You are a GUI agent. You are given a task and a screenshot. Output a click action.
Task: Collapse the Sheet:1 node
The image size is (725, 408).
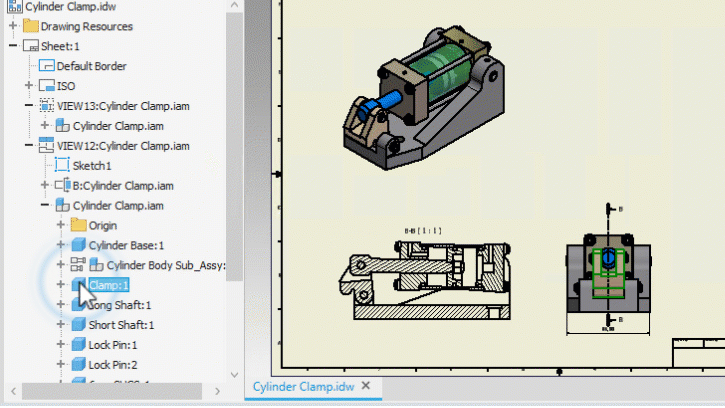(13, 46)
